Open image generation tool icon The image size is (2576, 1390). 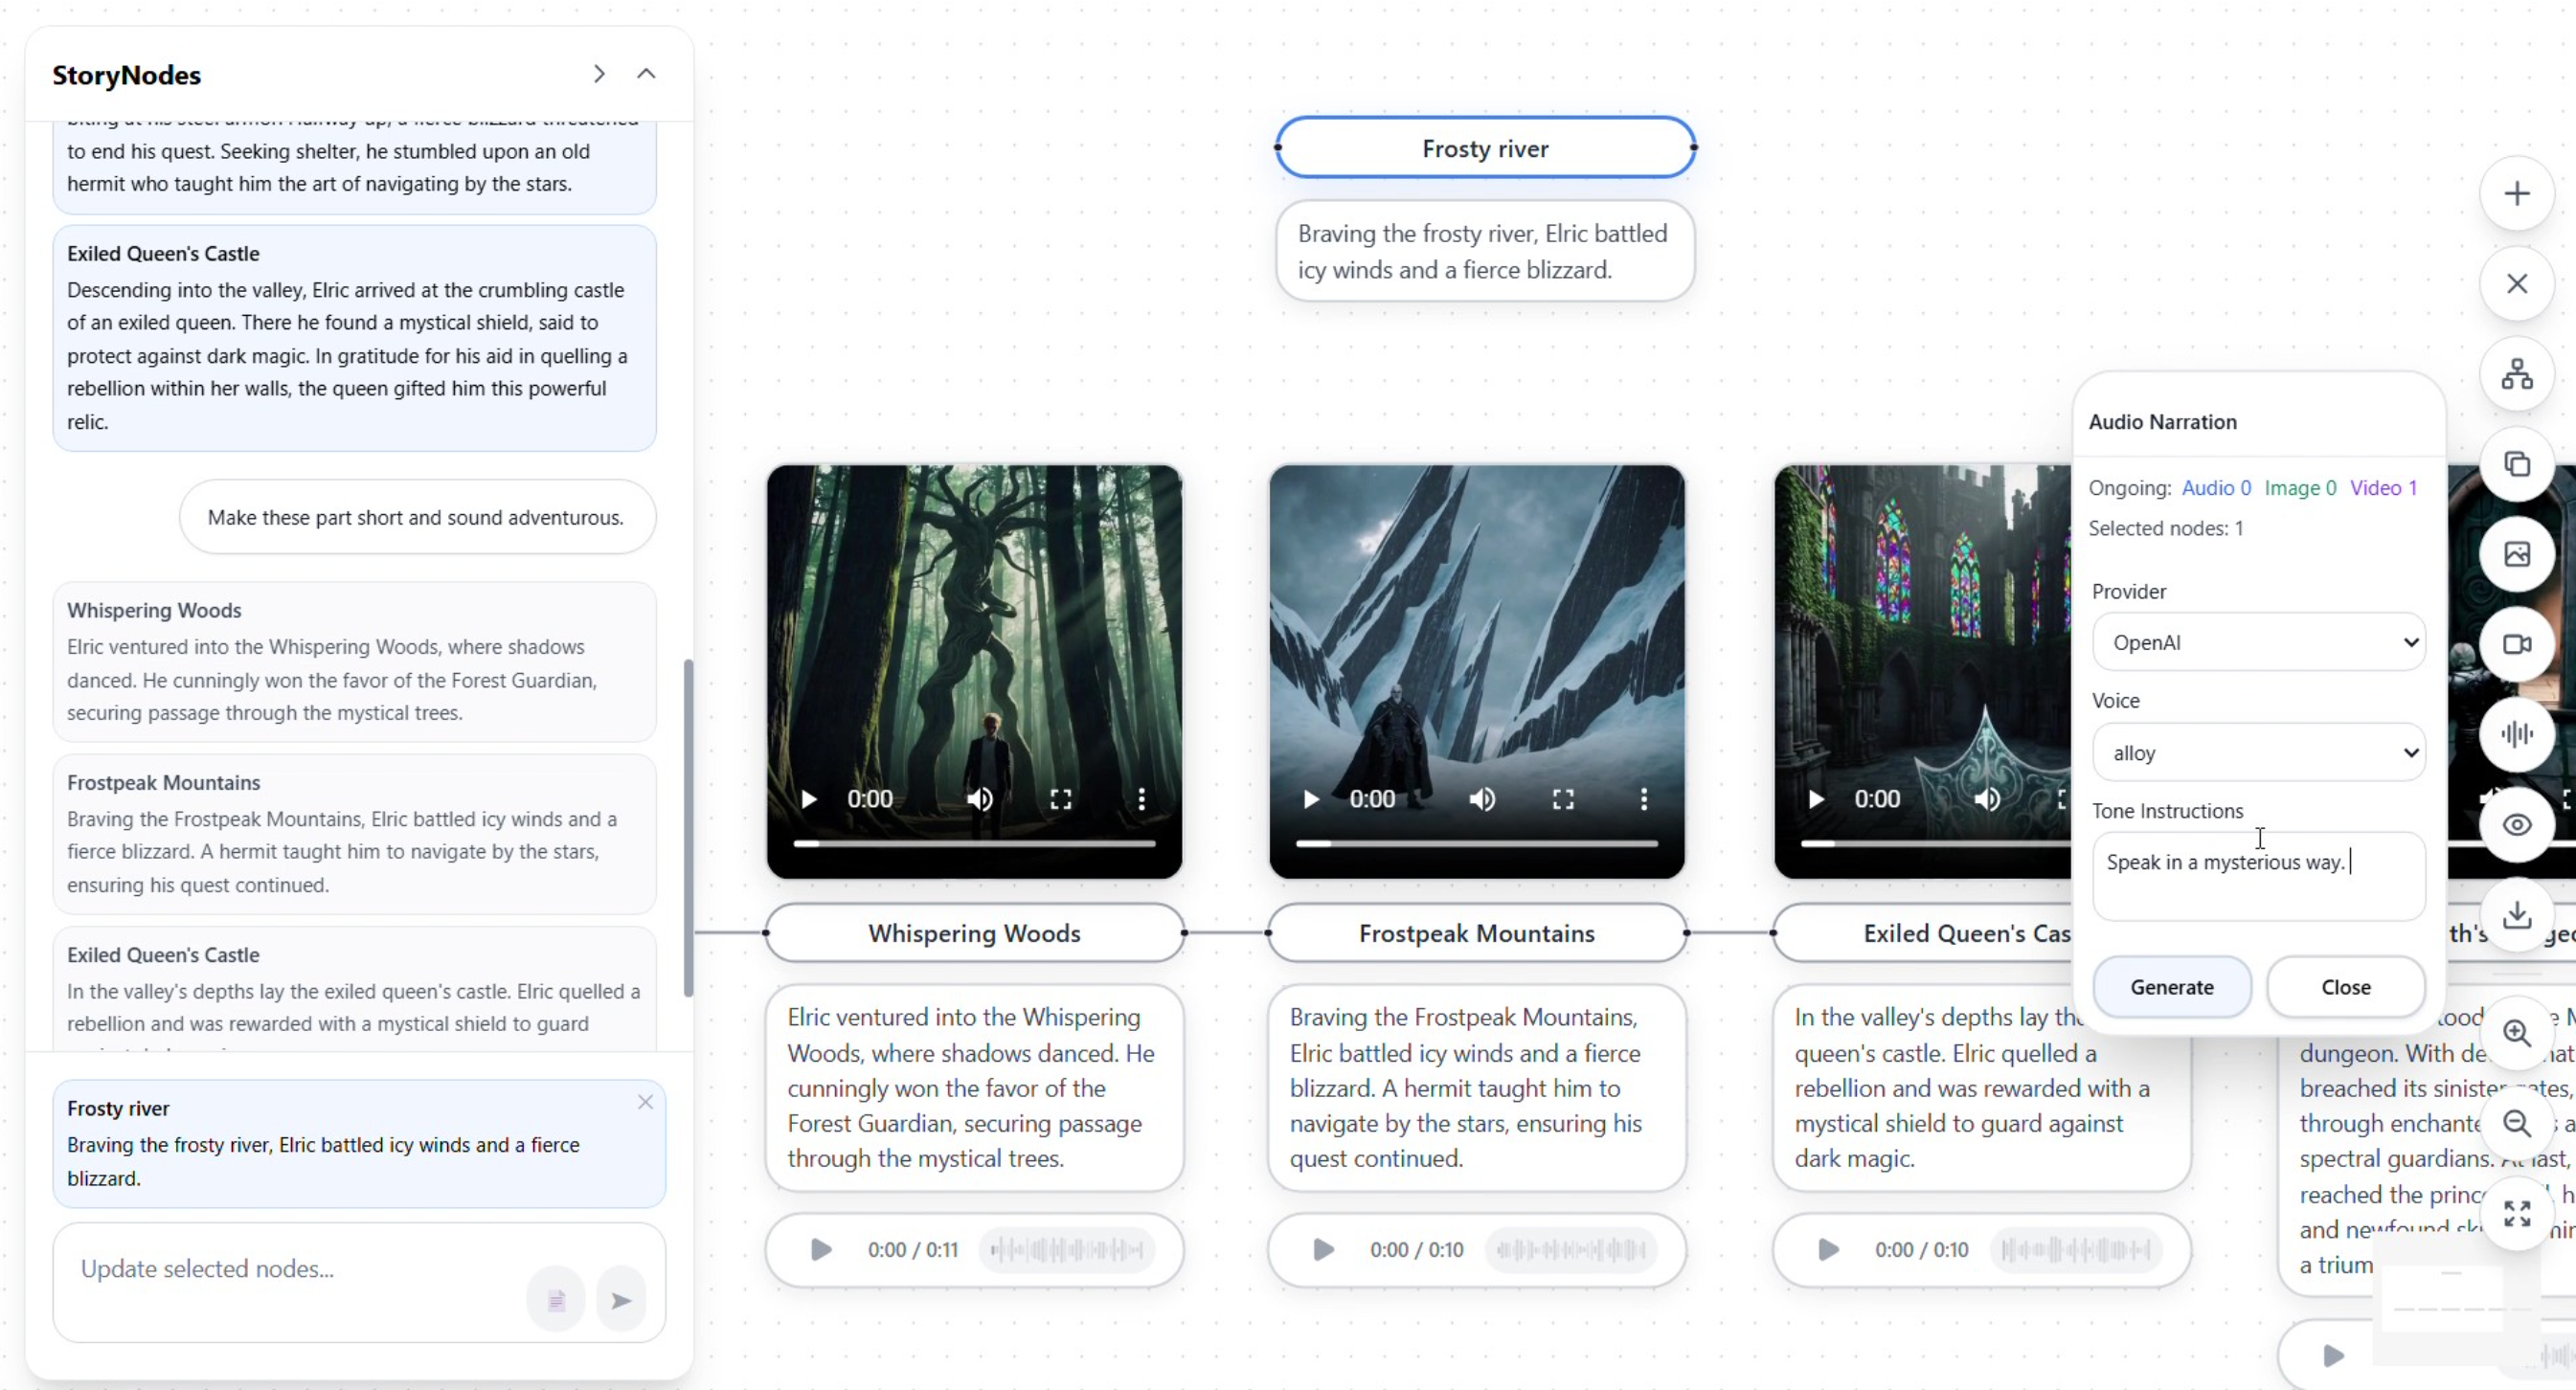tap(2516, 554)
